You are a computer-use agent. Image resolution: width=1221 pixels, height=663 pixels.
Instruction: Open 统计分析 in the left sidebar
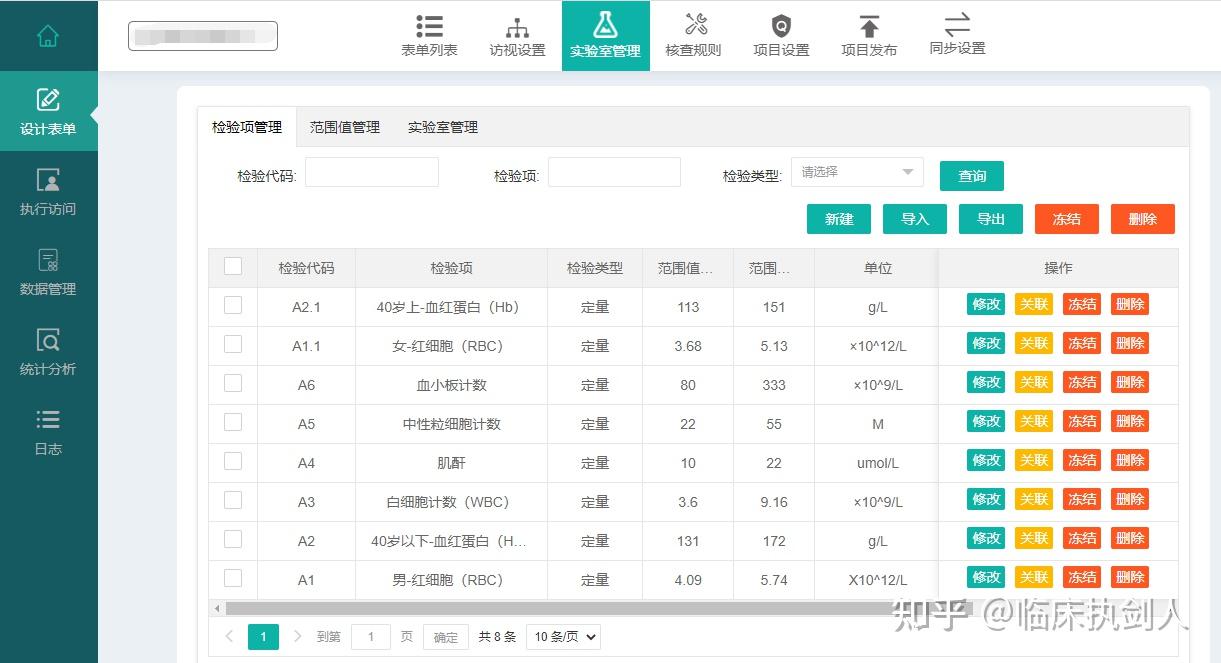(x=47, y=353)
